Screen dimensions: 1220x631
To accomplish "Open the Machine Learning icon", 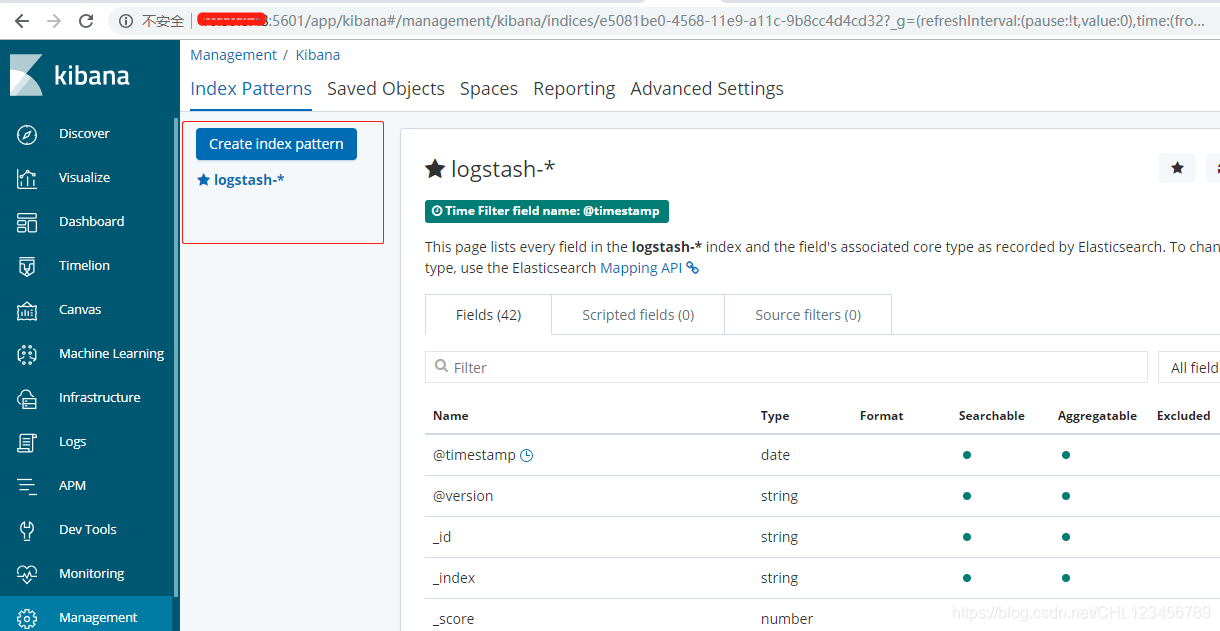I will (x=27, y=354).
